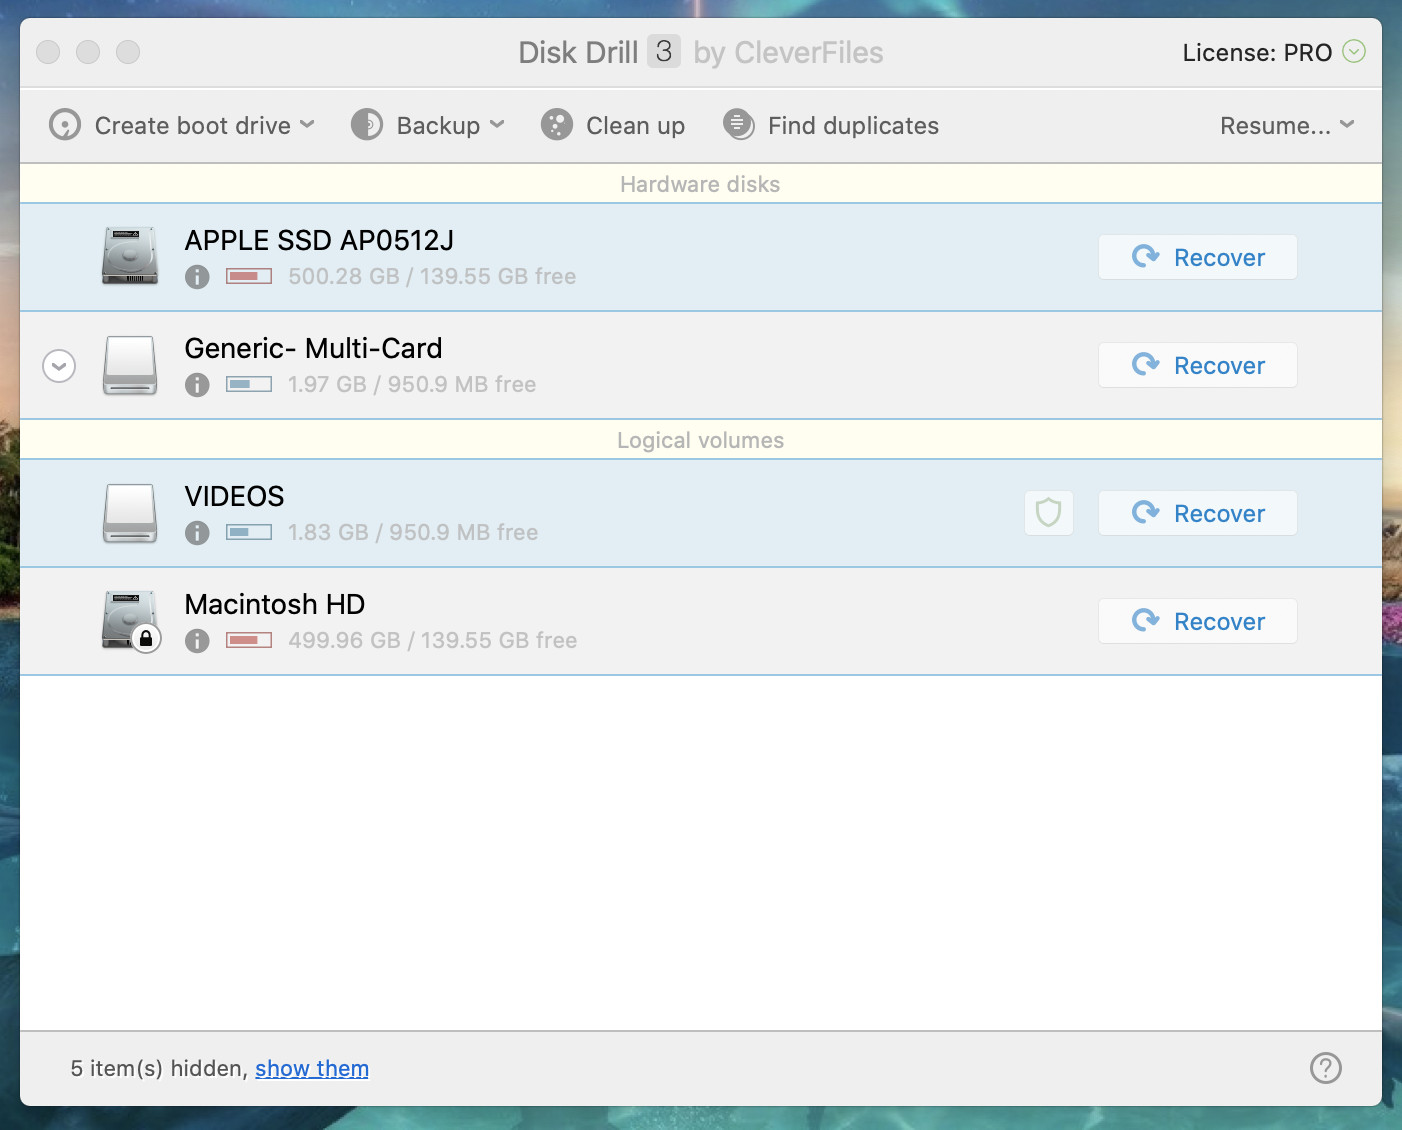Click '500.28 GB / 139.55 GB free' text
Image resolution: width=1402 pixels, height=1130 pixels.
[x=432, y=276]
